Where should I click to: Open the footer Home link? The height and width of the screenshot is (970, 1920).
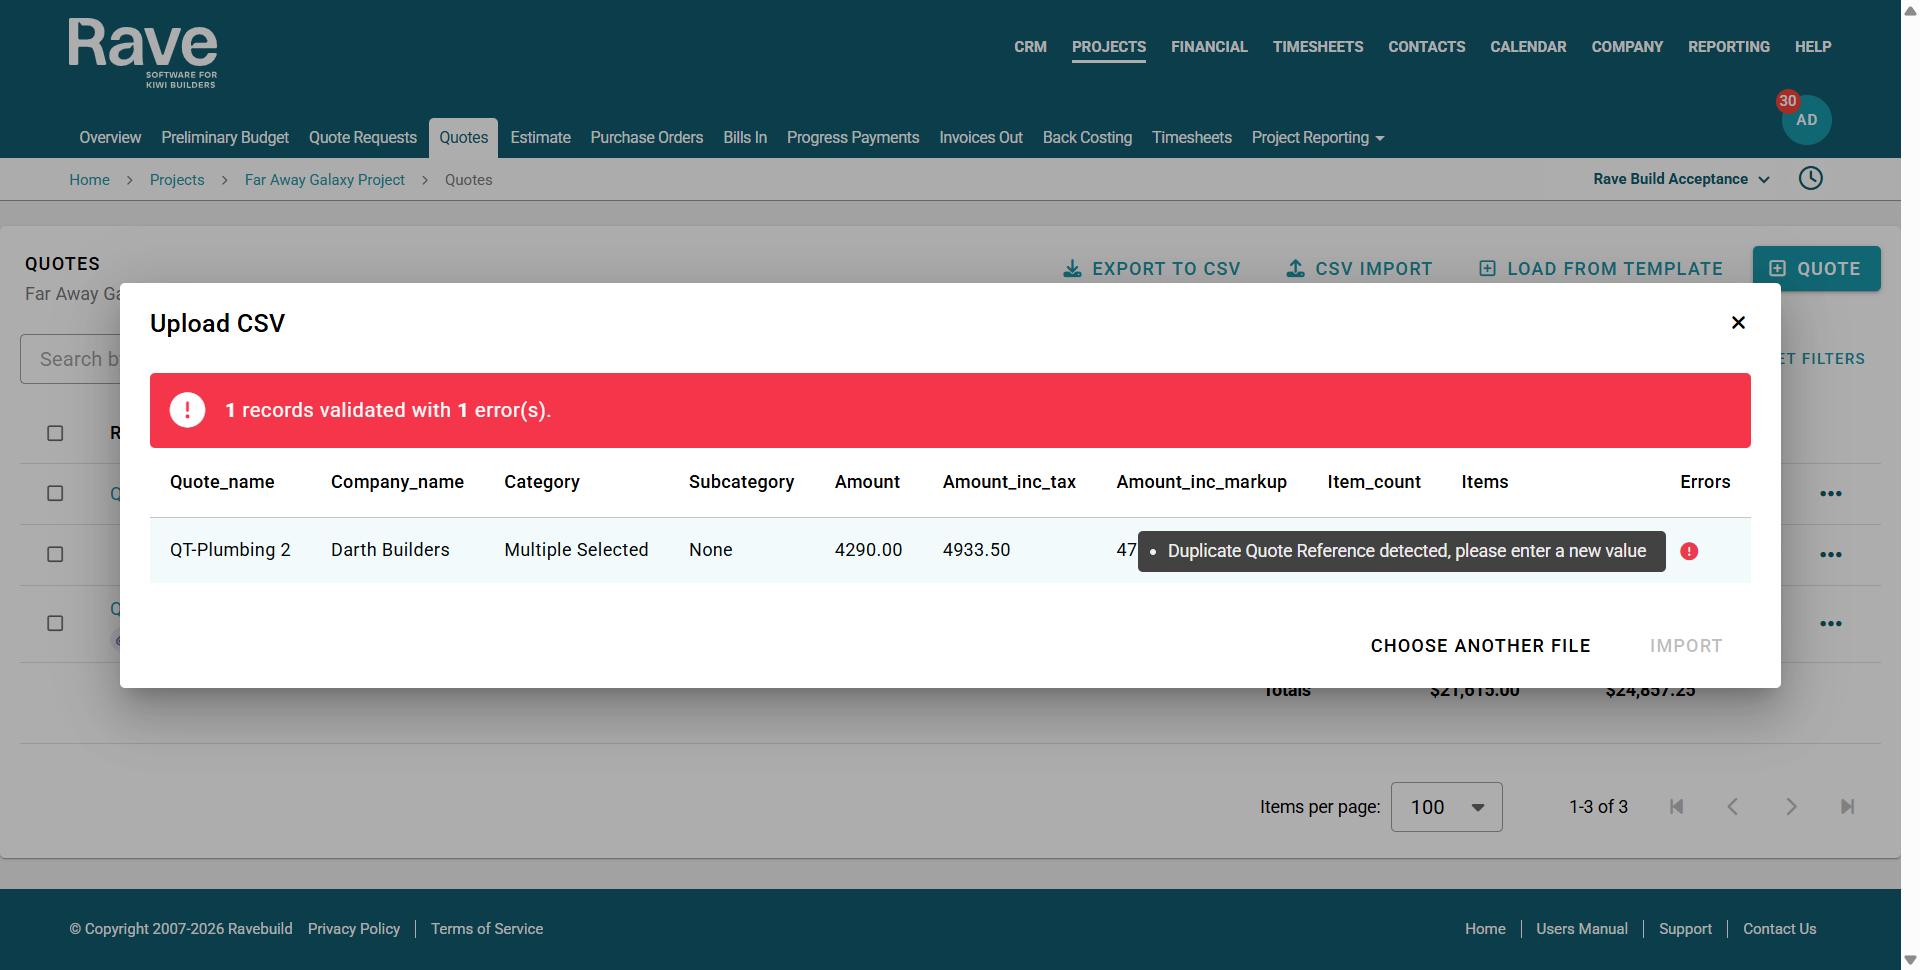pyautogui.click(x=1485, y=929)
